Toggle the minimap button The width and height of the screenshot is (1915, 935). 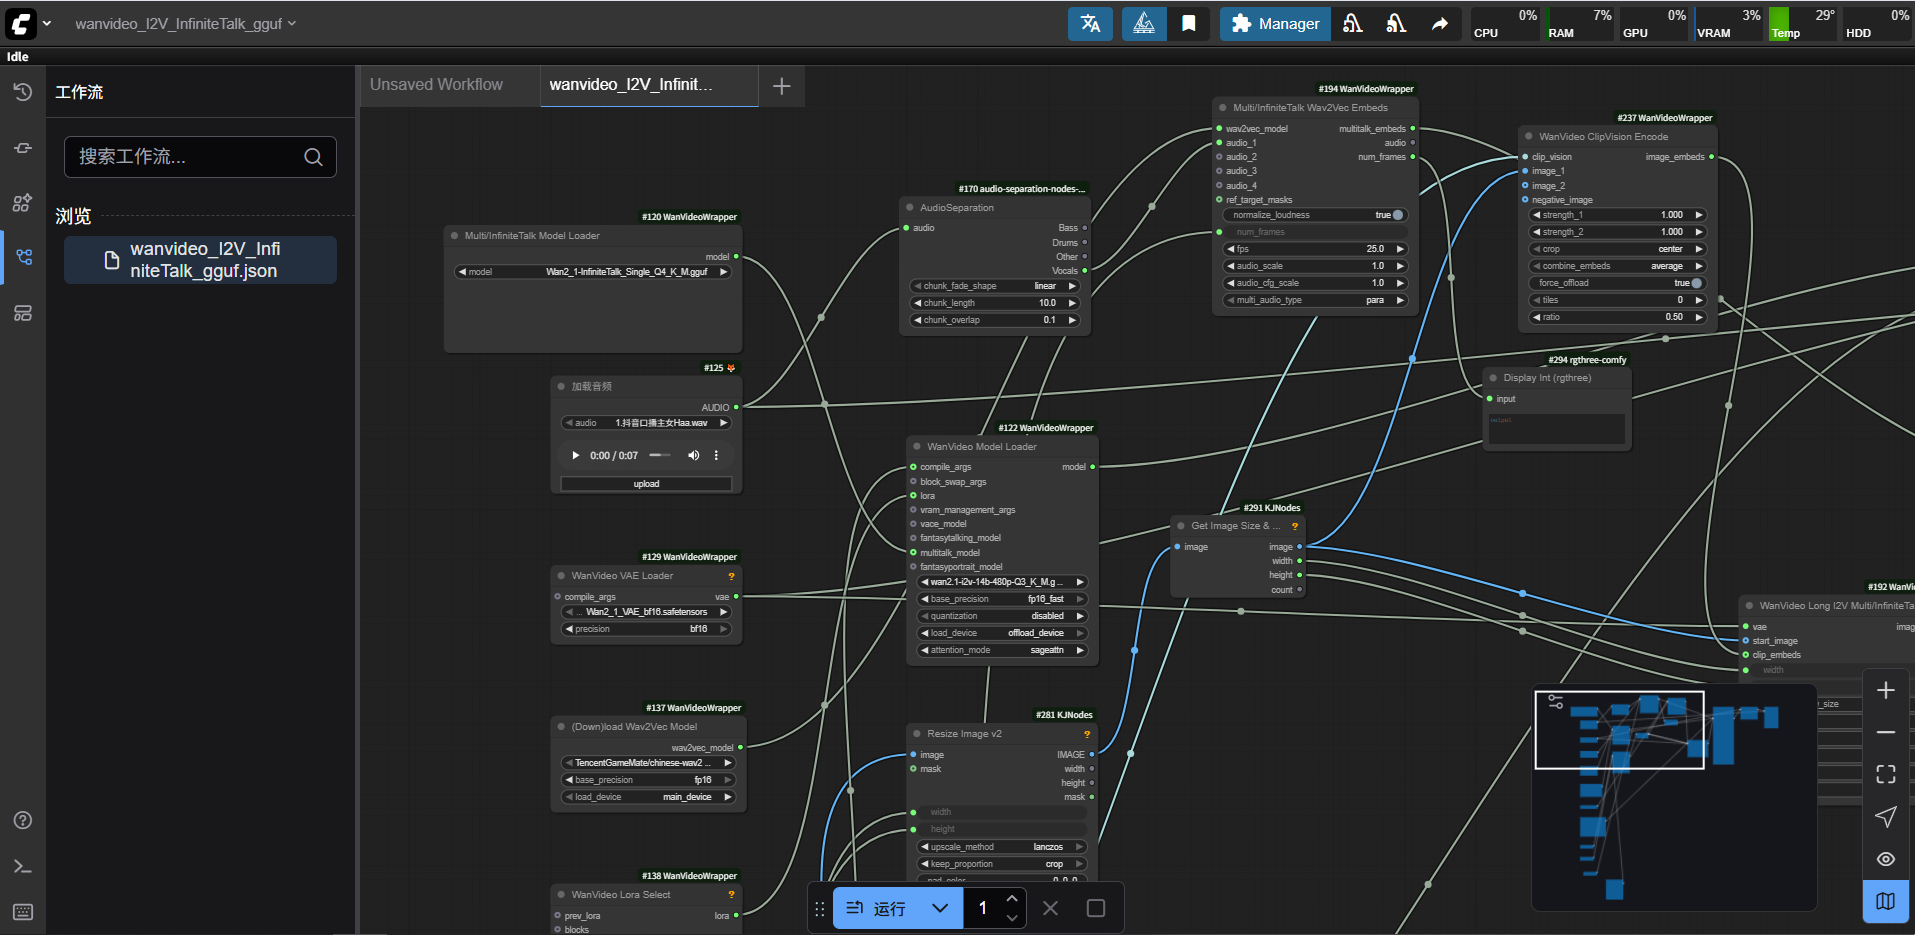(x=1885, y=901)
